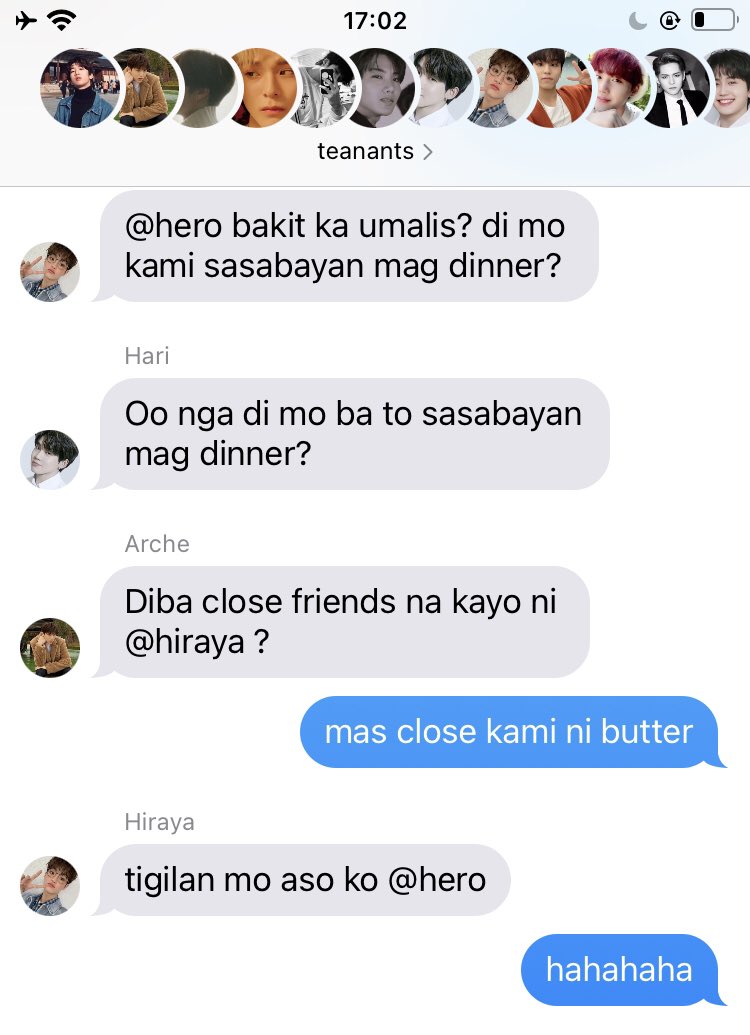Tap the 17:02 clock in status bar
Image resolution: width=750 pixels, height=1035 pixels.
375,20
